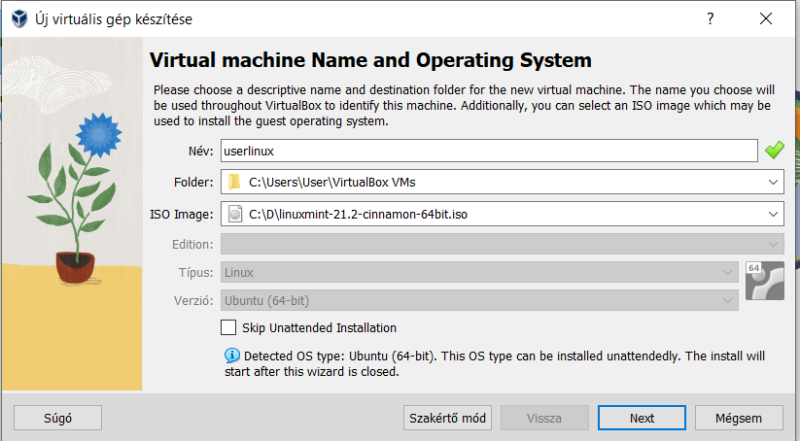Click the window title Új virtuális gép készítése

point(114,19)
